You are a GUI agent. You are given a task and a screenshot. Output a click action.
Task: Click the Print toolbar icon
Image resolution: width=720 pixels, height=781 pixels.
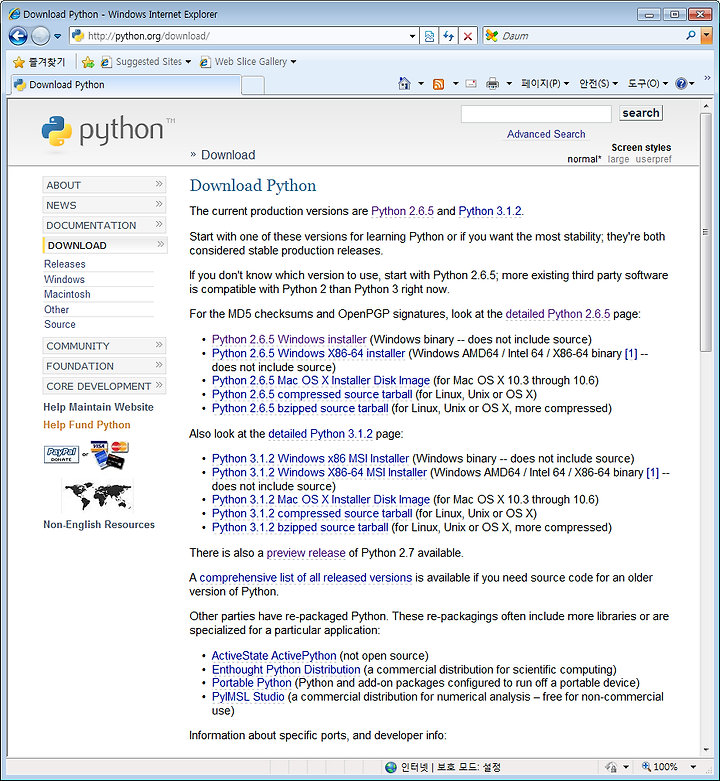point(492,84)
